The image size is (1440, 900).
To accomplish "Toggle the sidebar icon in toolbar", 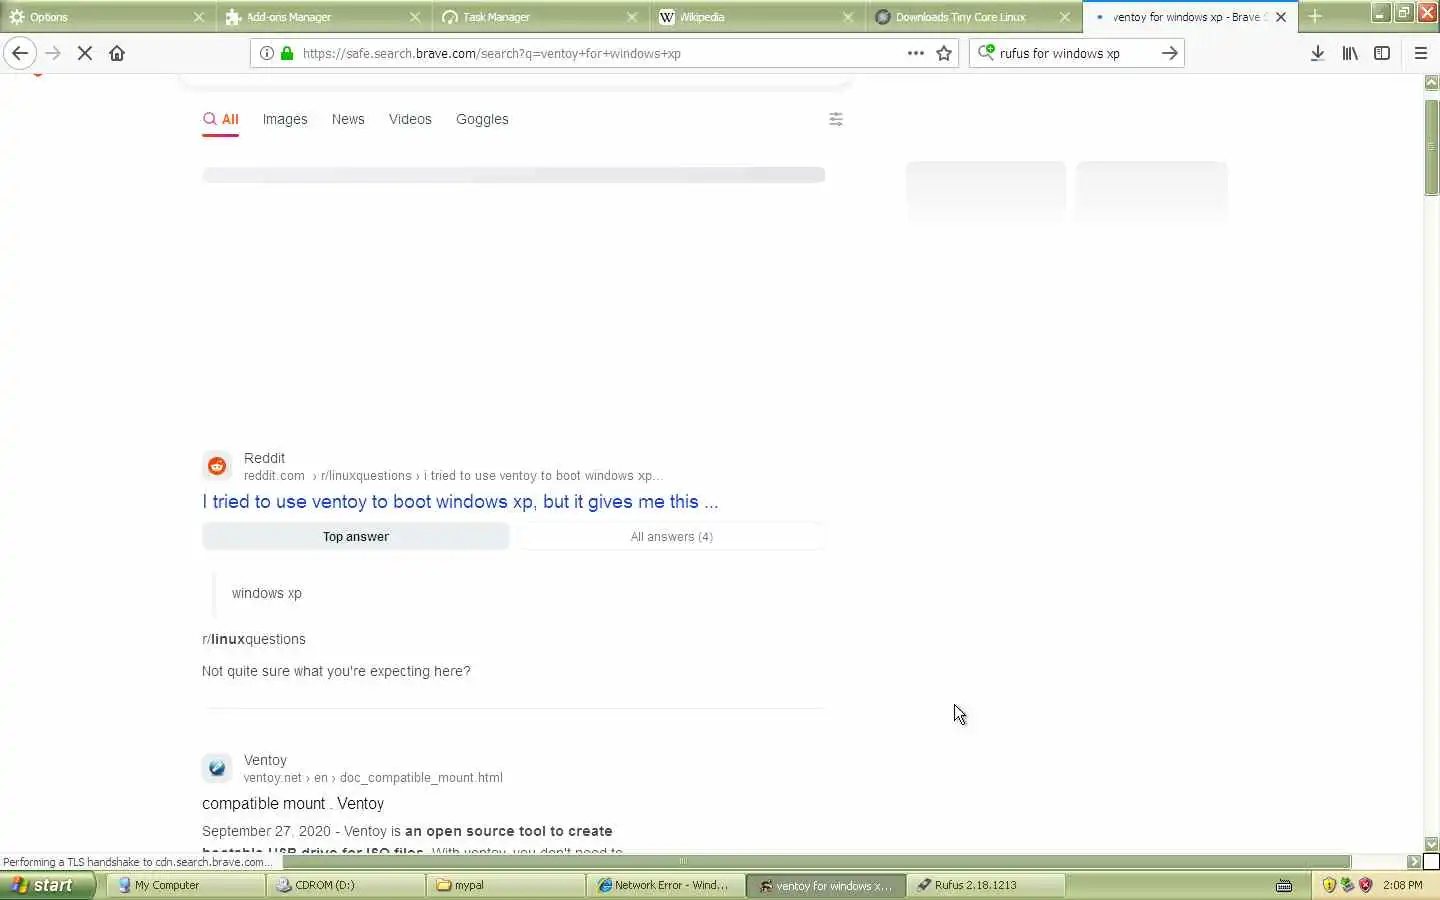I will click(x=1382, y=53).
